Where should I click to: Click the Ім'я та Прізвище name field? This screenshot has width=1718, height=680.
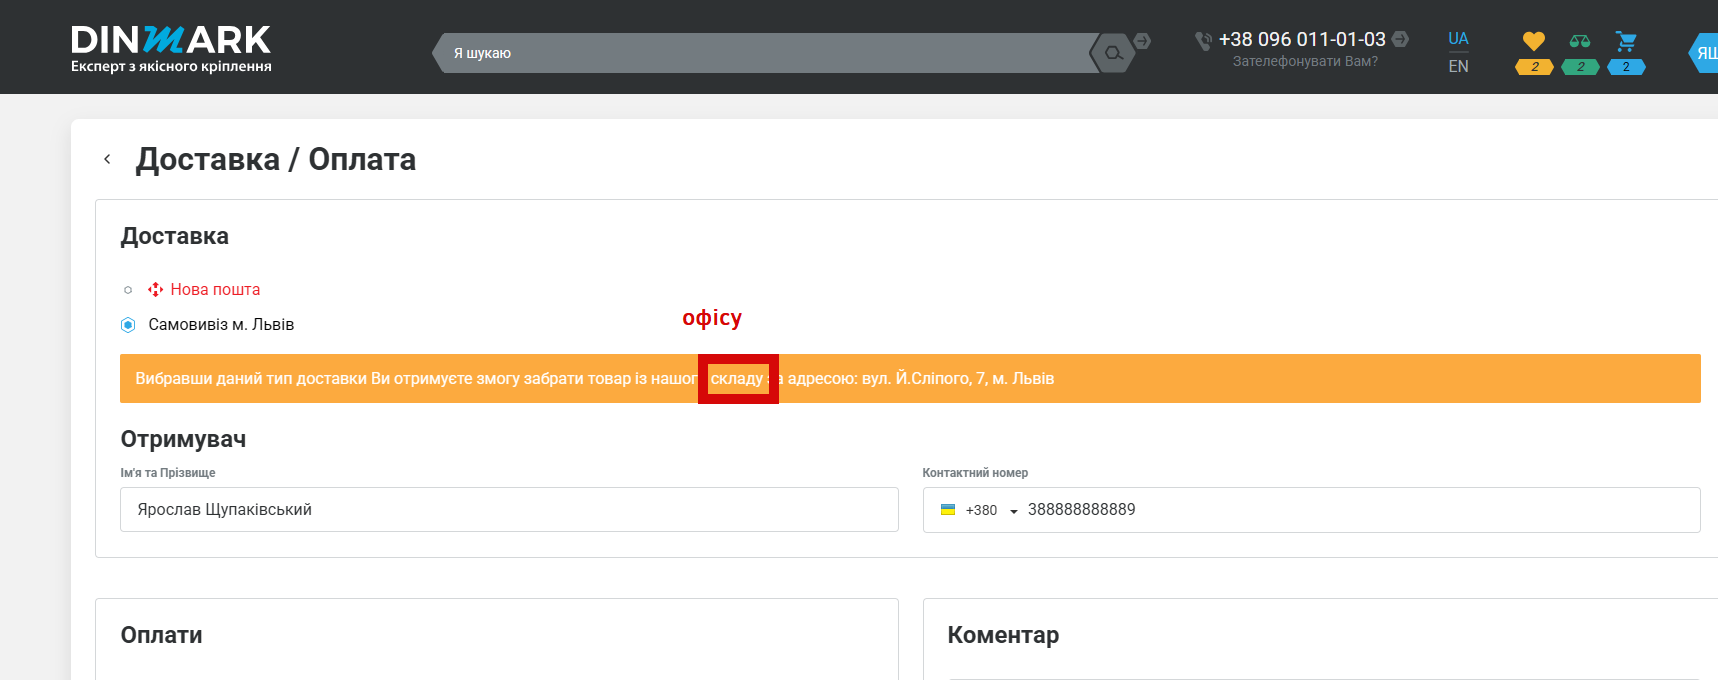coord(509,510)
